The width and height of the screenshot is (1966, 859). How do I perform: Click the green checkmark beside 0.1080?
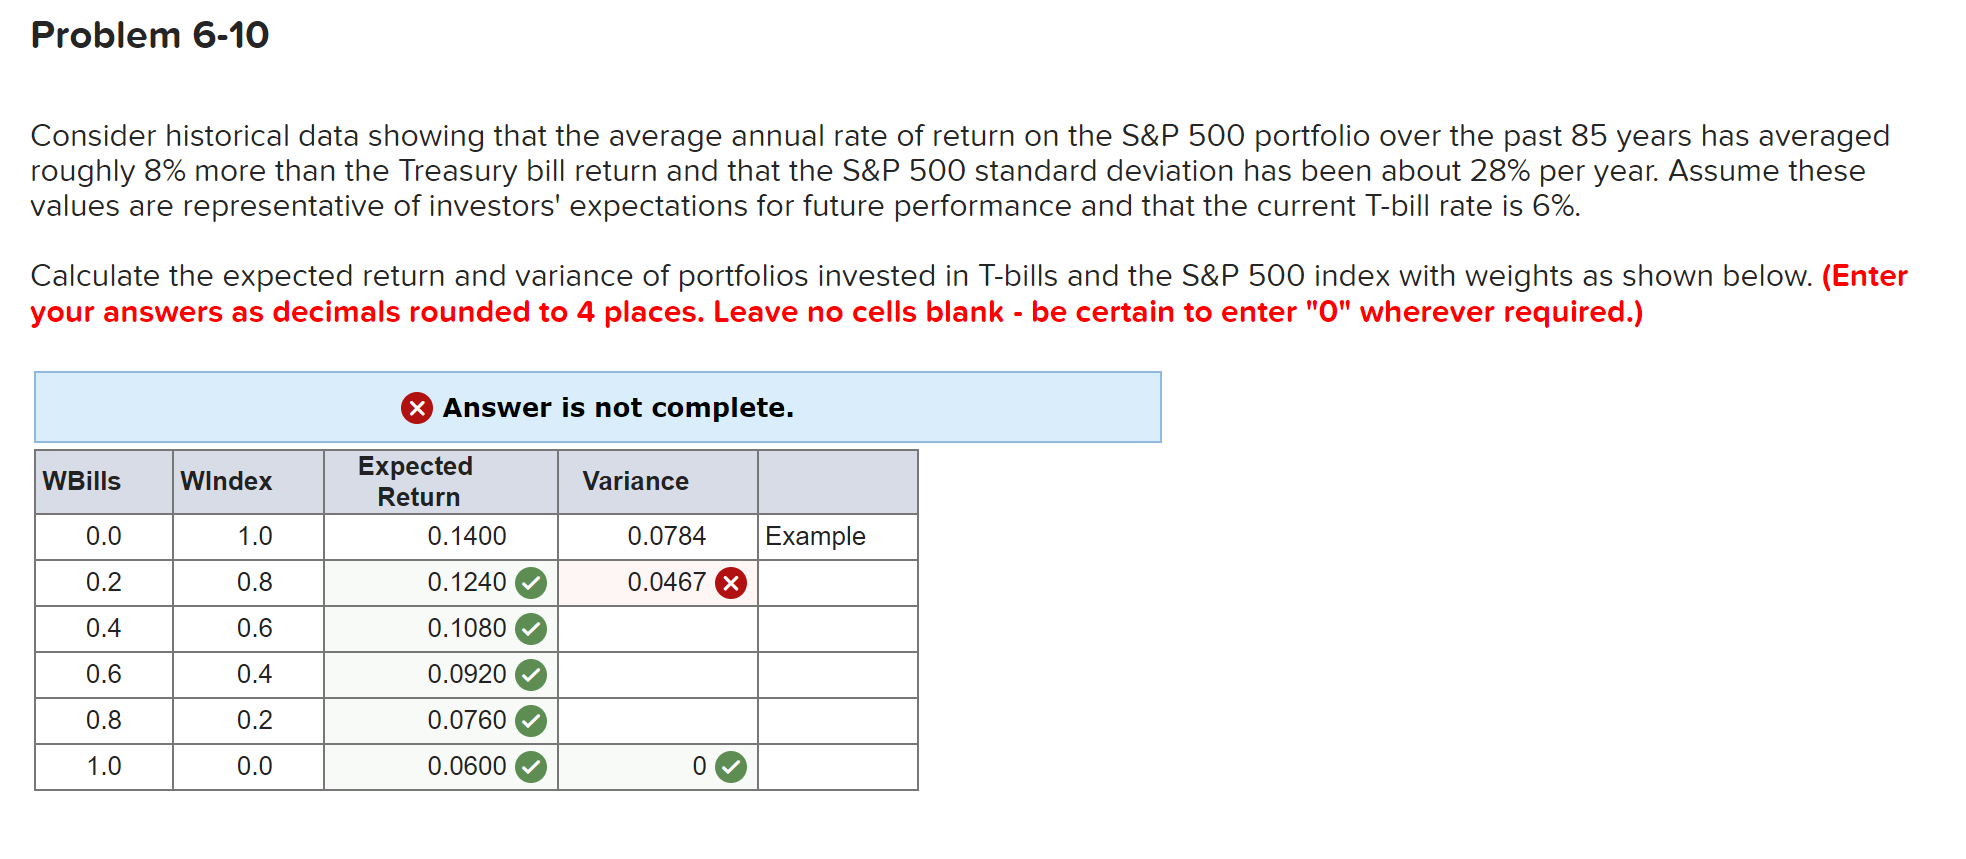531,629
